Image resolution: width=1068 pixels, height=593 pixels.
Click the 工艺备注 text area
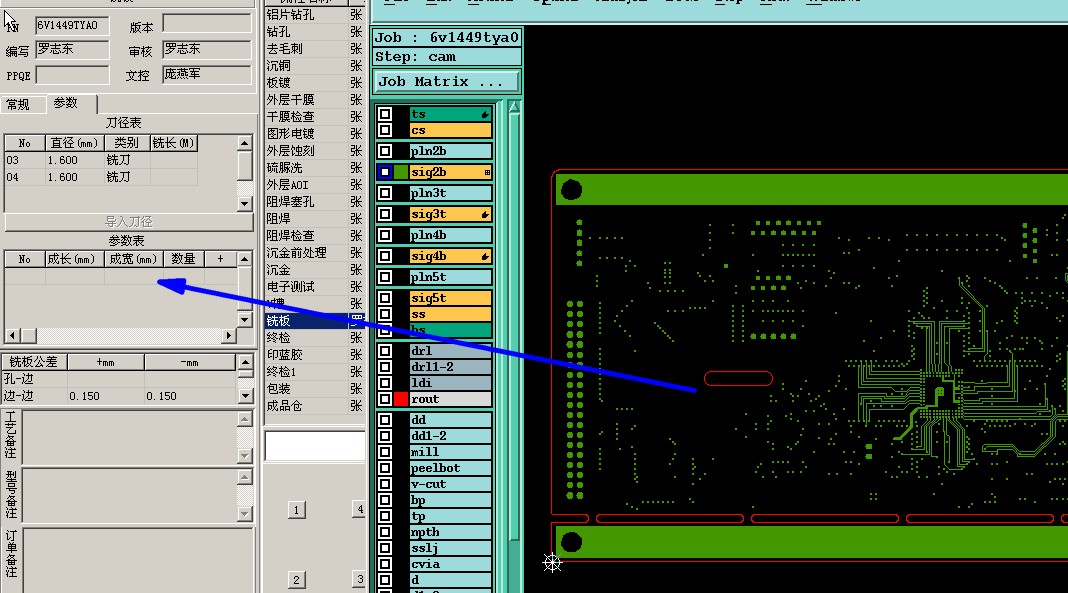[131, 437]
